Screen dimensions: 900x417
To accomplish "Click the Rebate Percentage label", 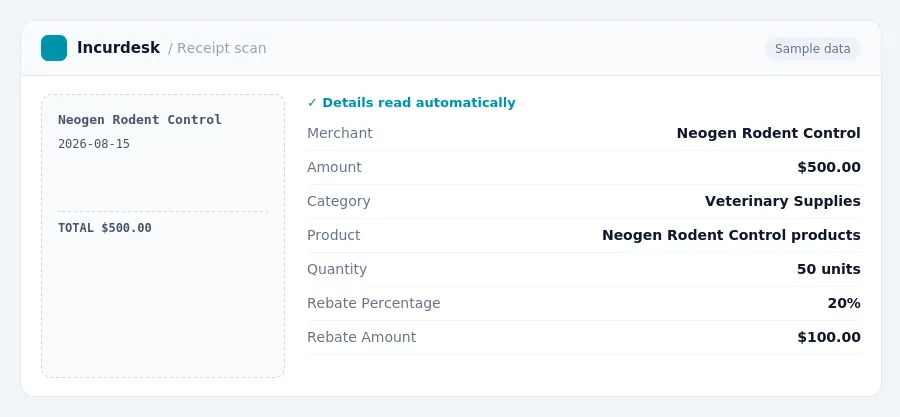I will [x=374, y=303].
